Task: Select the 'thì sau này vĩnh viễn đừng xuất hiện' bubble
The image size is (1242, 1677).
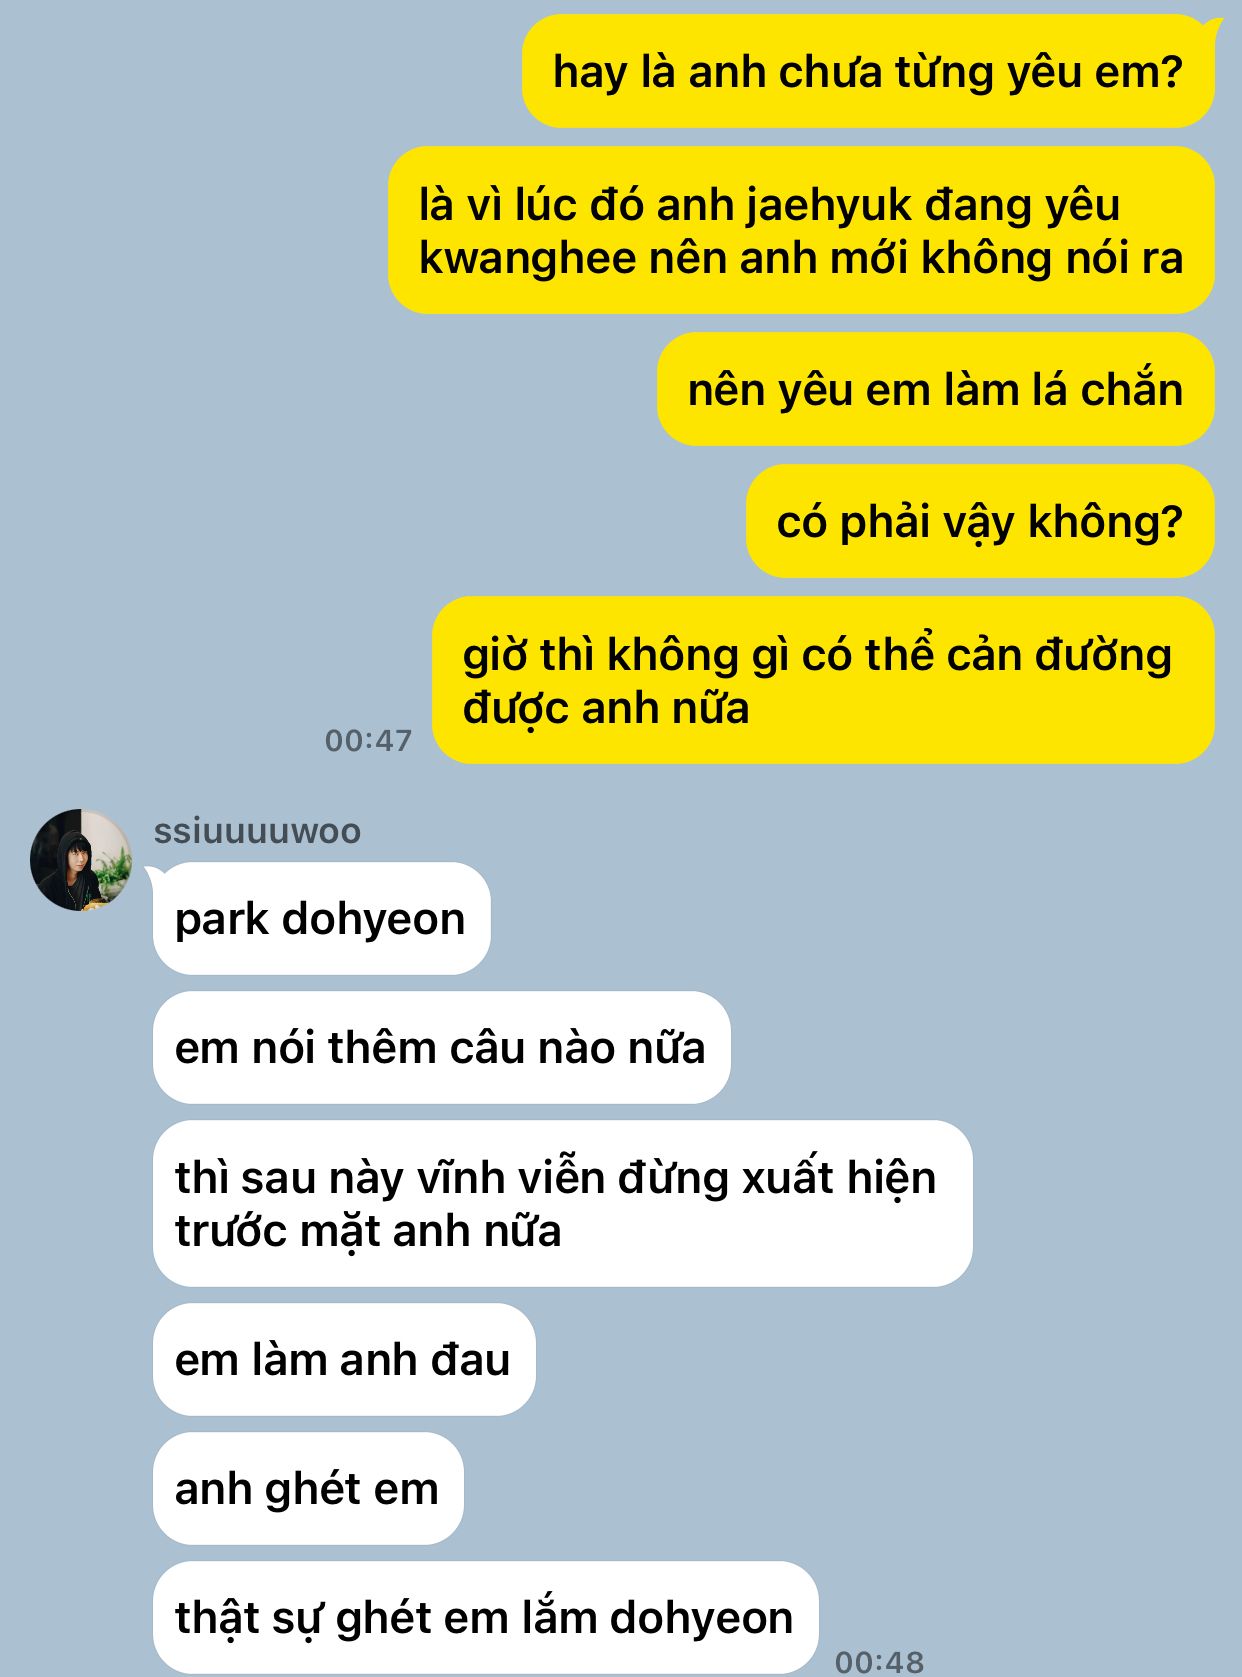Action: (562, 1203)
